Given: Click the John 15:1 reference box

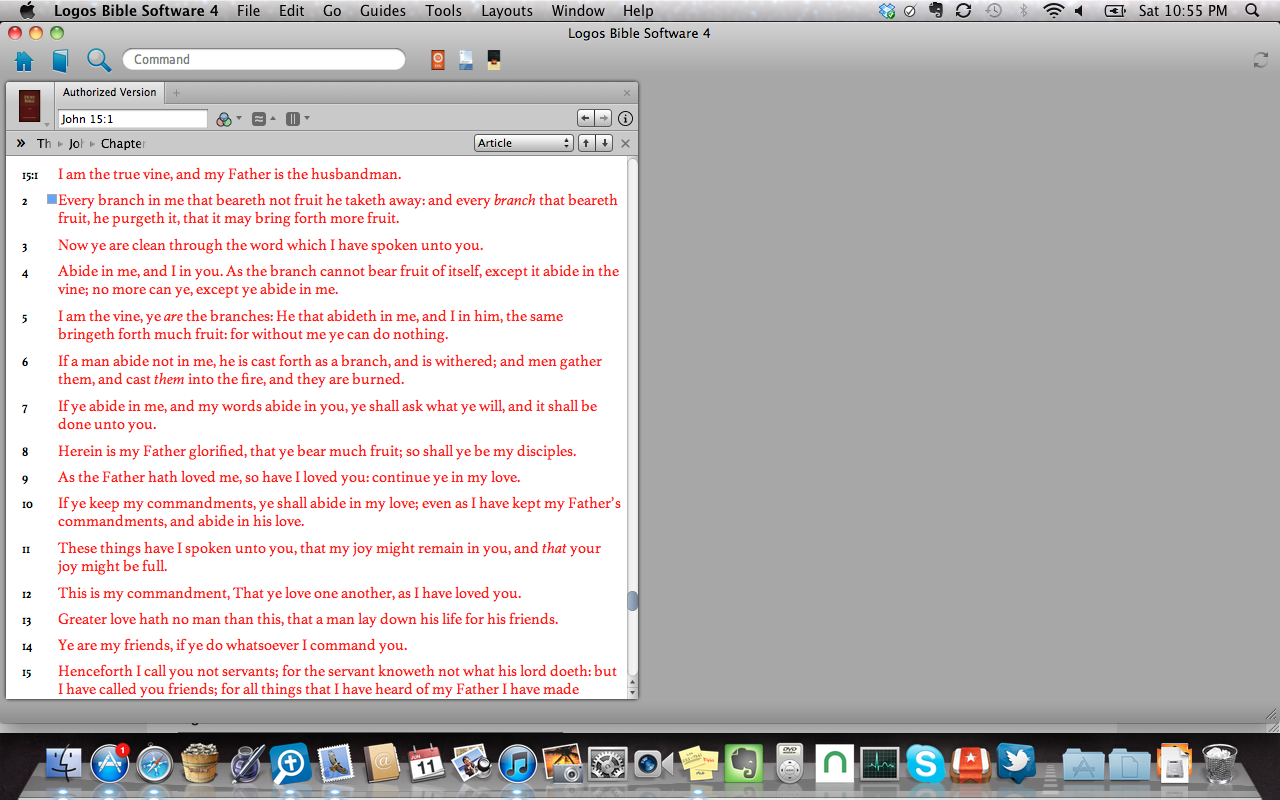Looking at the screenshot, I should click(133, 119).
